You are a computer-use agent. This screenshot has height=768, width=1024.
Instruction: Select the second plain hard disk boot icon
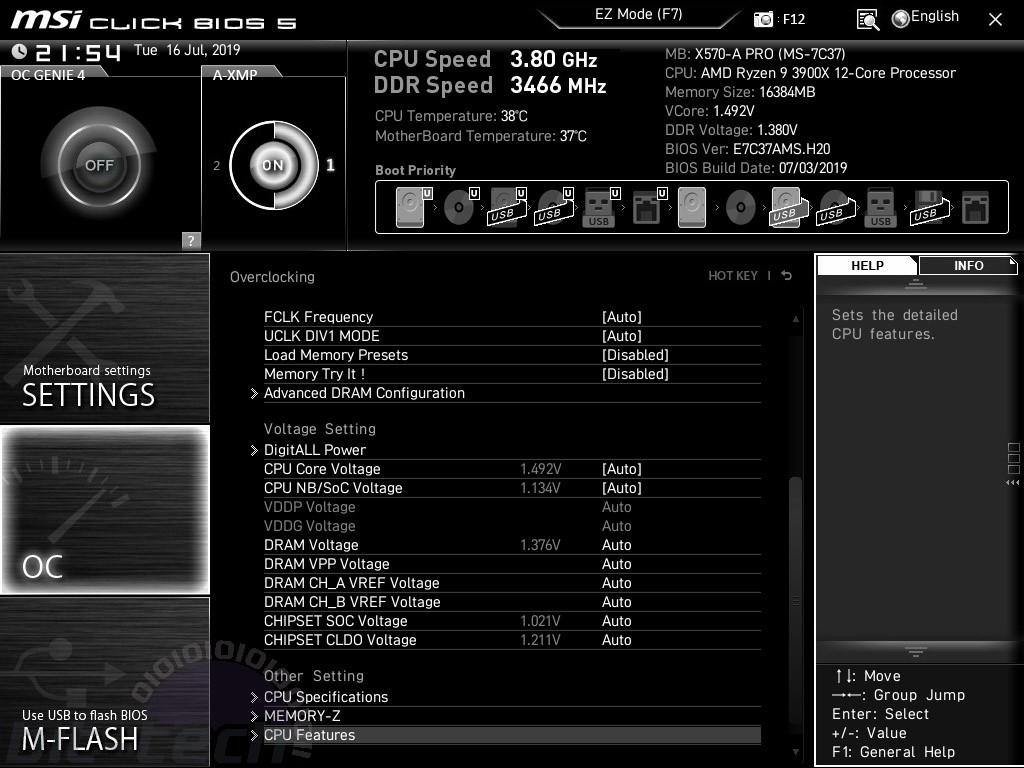692,207
